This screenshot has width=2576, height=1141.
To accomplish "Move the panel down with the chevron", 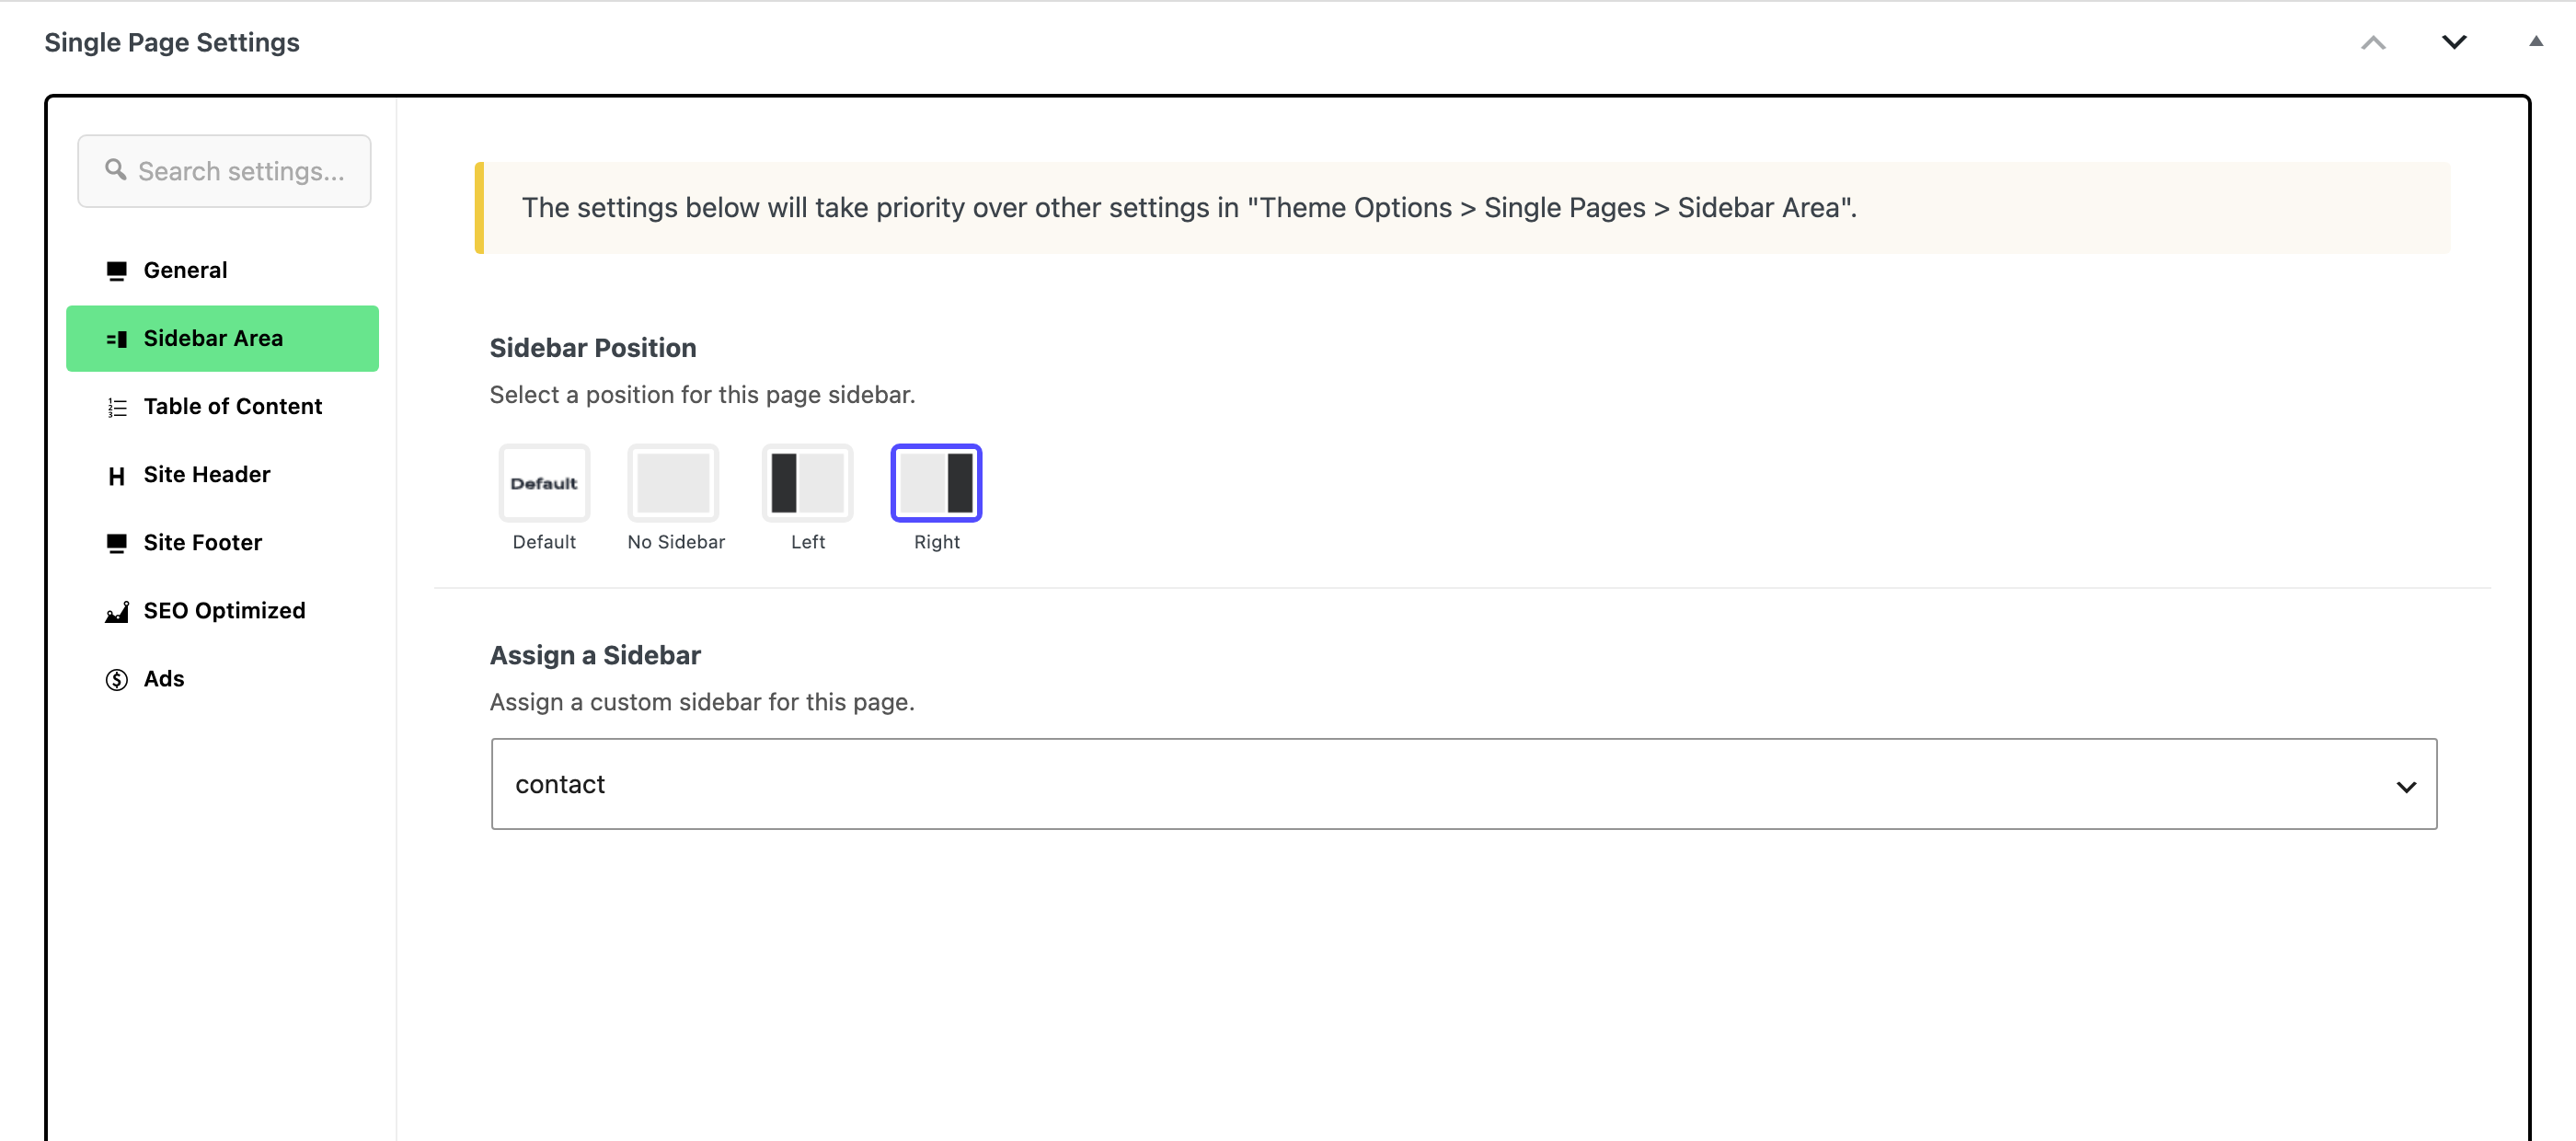I will click(x=2454, y=42).
